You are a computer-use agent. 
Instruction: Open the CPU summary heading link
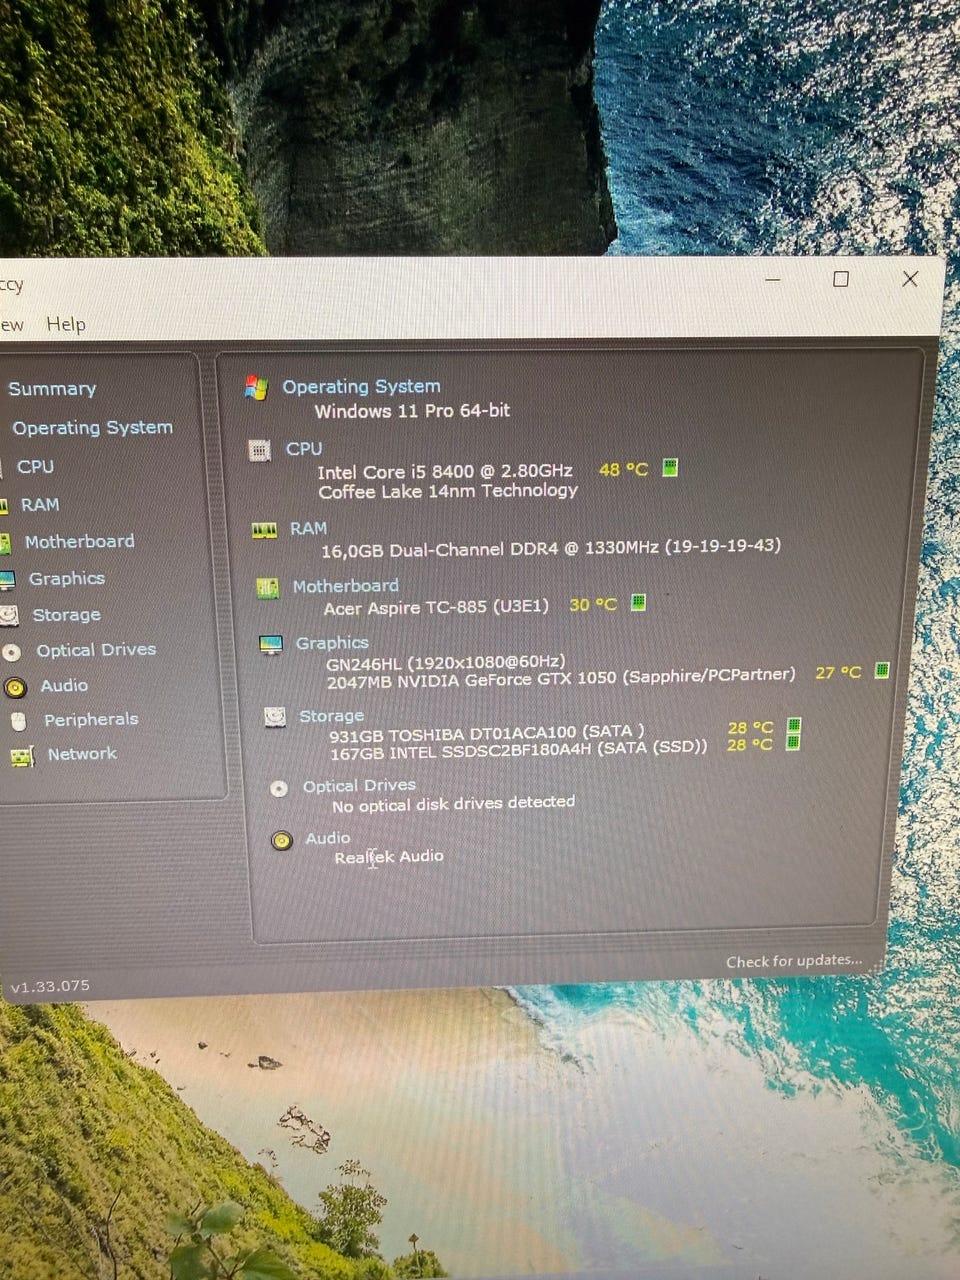pyautogui.click(x=304, y=449)
